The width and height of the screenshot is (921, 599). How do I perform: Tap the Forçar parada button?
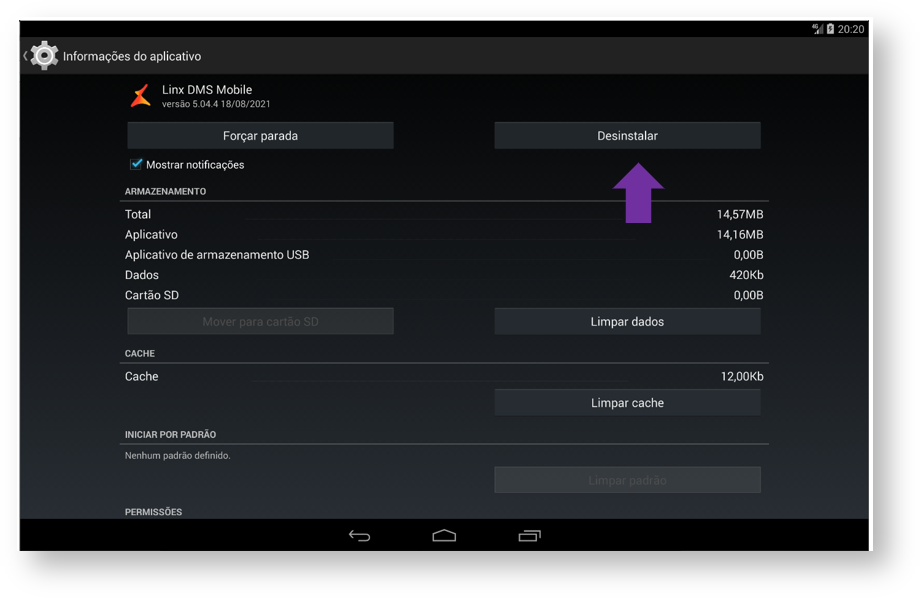[260, 136]
